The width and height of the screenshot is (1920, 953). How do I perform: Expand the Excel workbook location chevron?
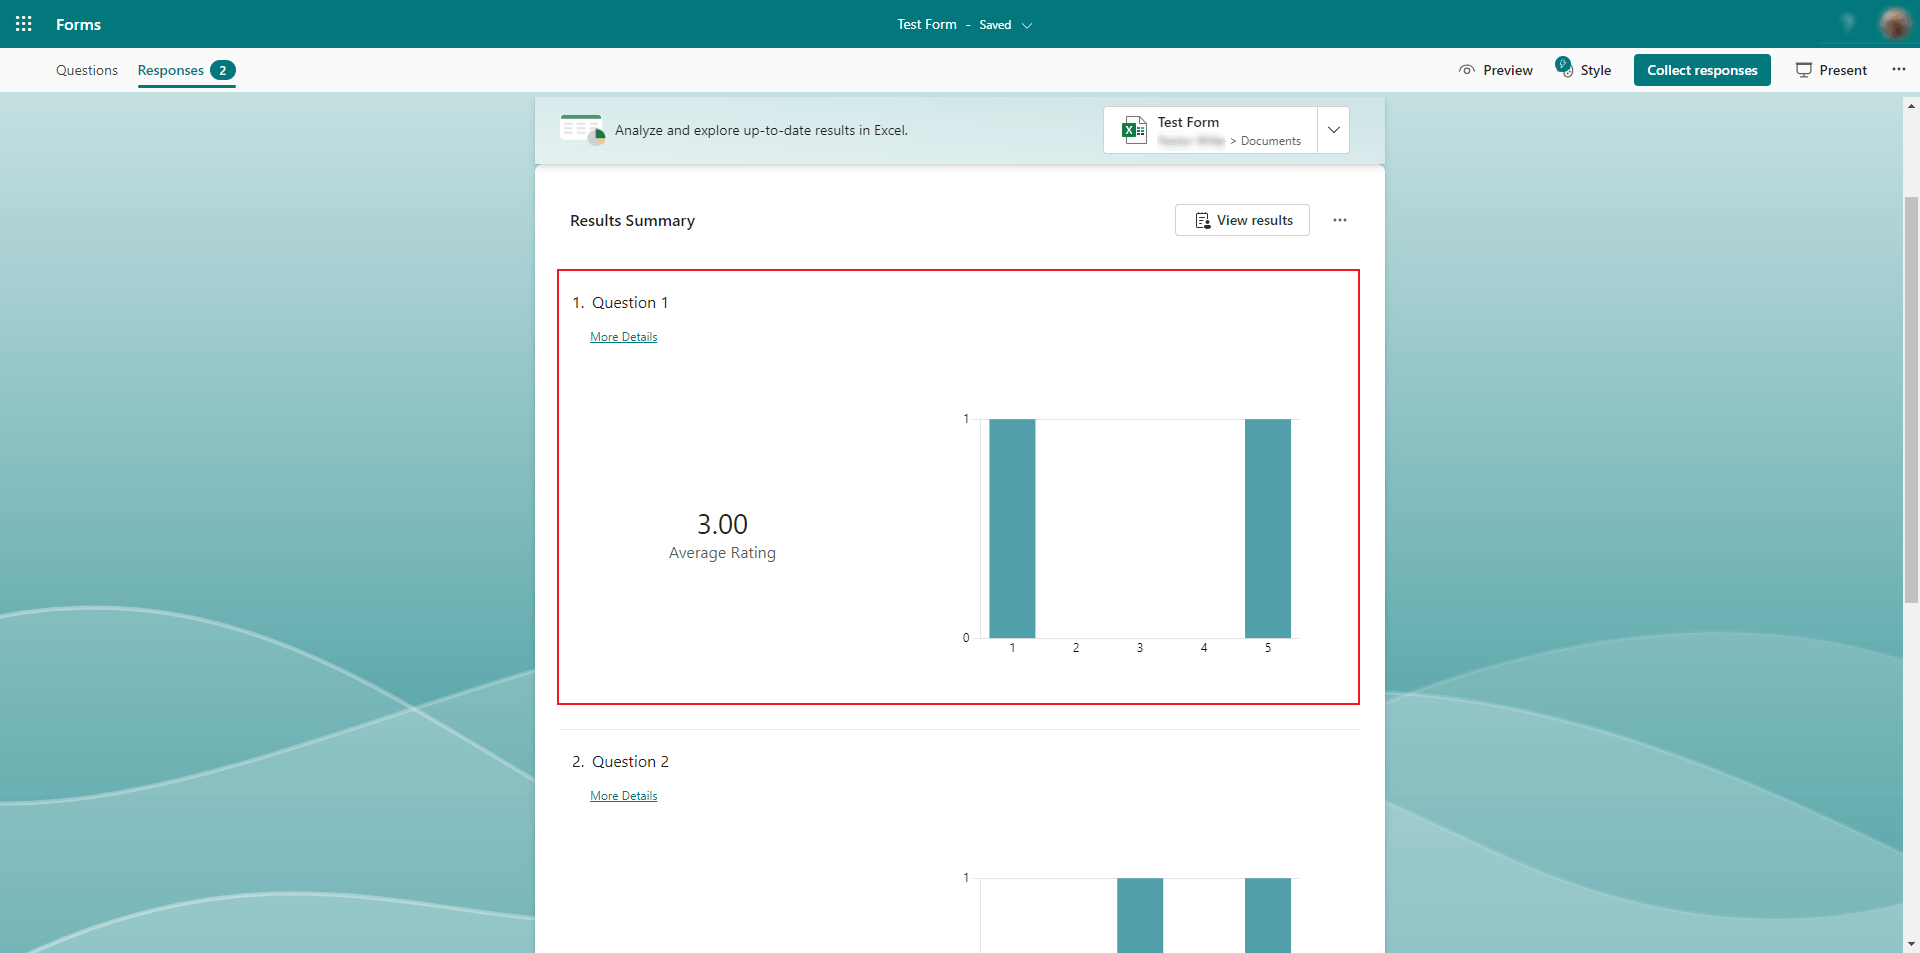pos(1333,129)
